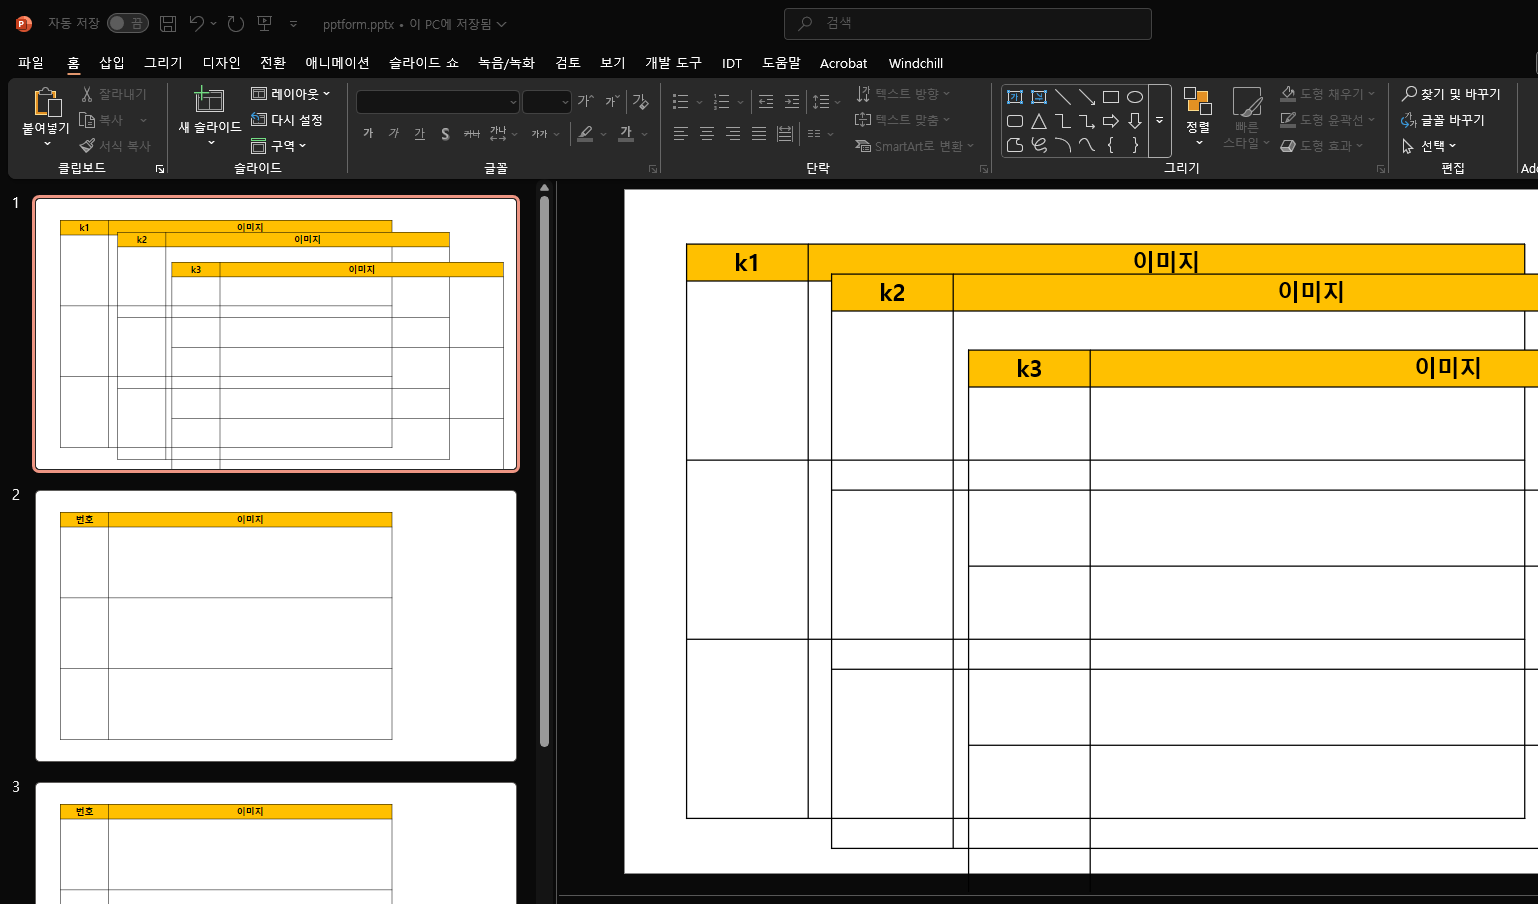Start slideshow from beginning icon in quick access

(x=265, y=23)
